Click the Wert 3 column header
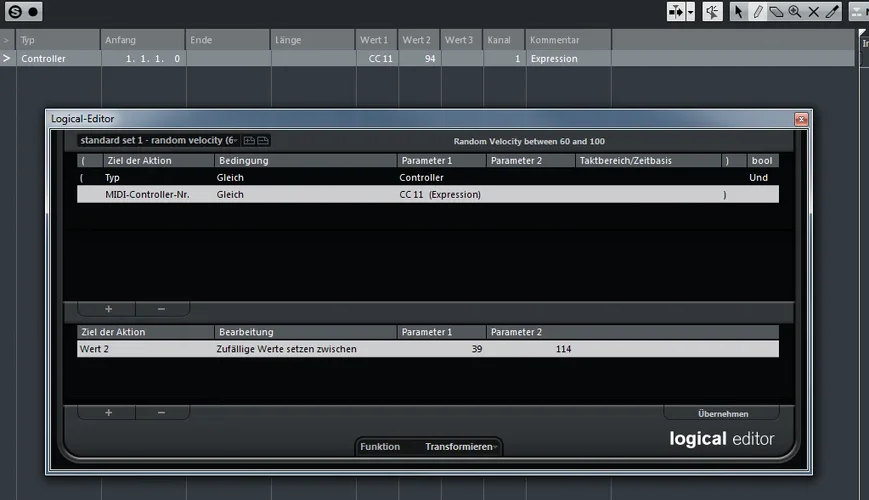 point(461,40)
